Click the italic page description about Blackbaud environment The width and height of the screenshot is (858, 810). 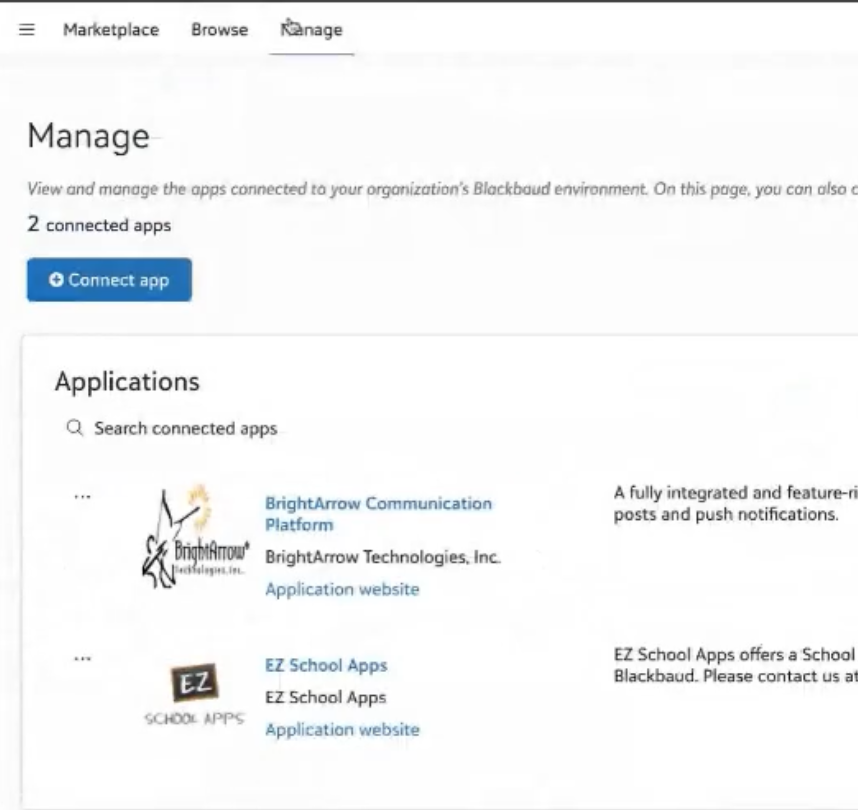pyautogui.click(x=442, y=189)
